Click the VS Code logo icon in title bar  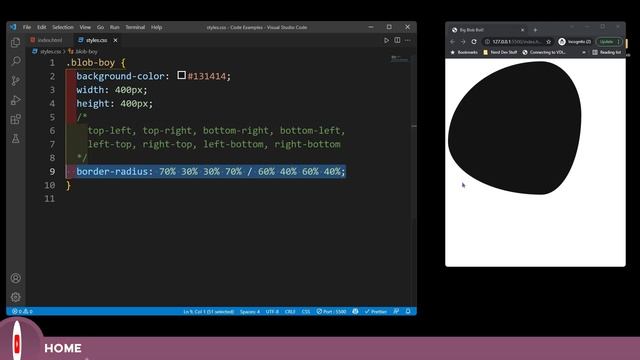click(x=13, y=27)
